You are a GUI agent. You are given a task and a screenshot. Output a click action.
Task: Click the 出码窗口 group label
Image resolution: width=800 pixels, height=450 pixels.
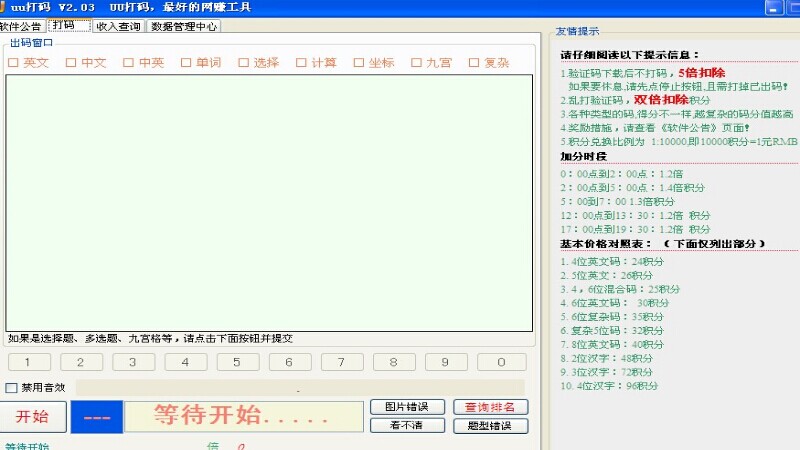click(x=32, y=43)
